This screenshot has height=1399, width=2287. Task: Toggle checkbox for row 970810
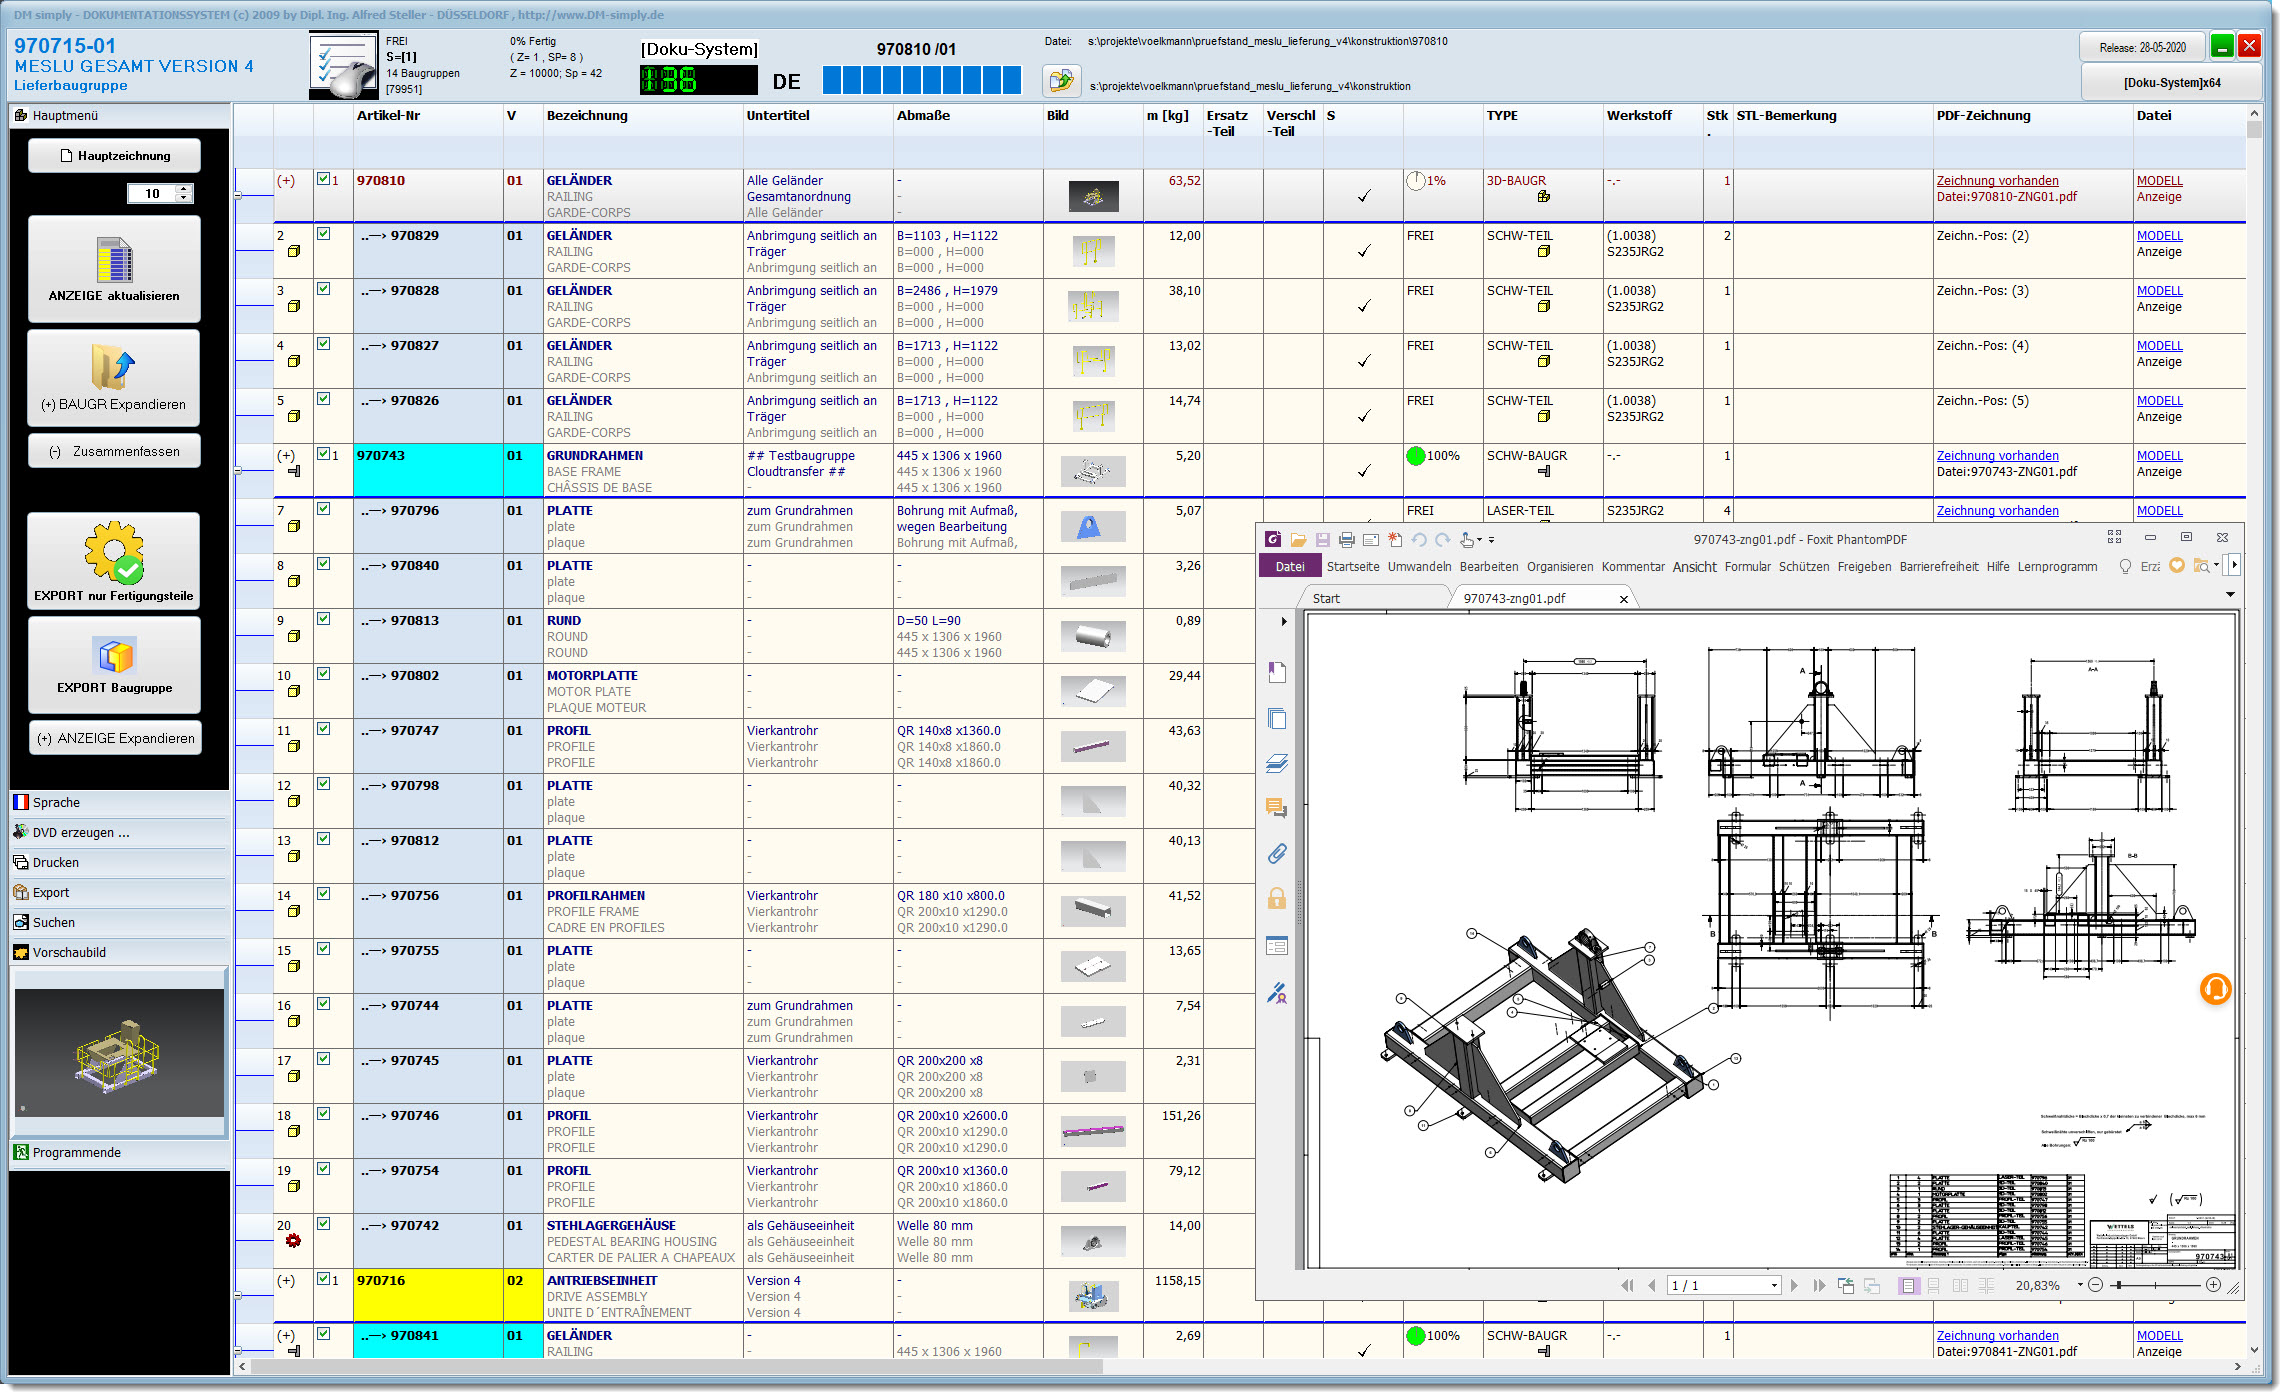click(x=324, y=179)
